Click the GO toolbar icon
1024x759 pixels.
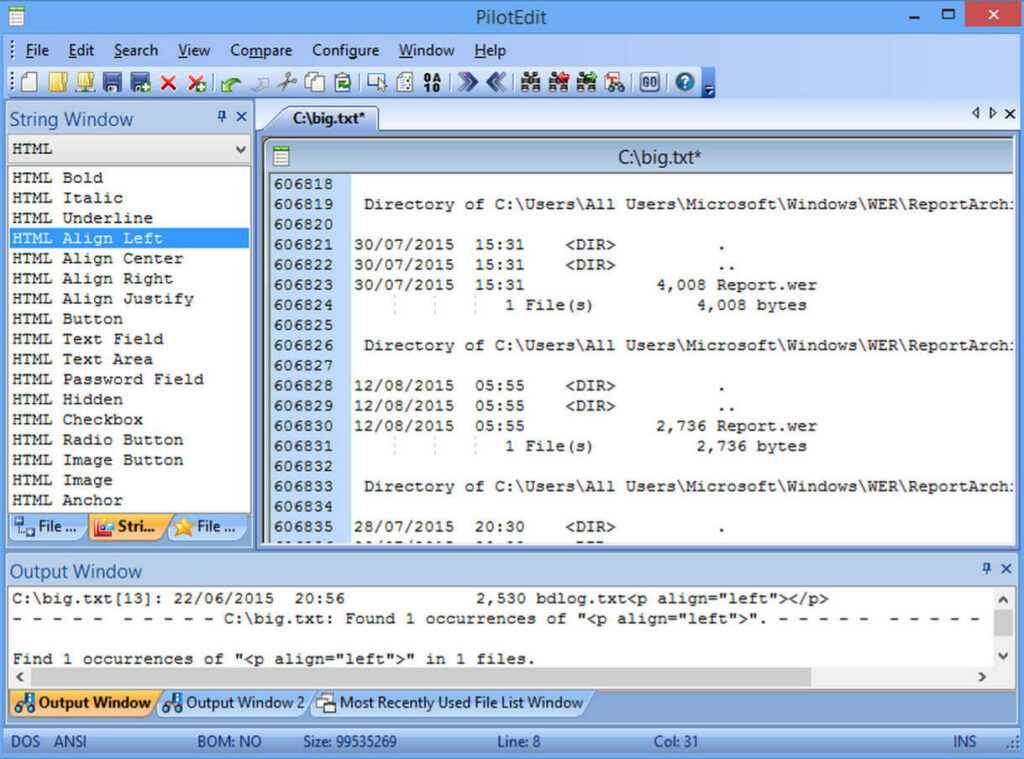point(647,82)
